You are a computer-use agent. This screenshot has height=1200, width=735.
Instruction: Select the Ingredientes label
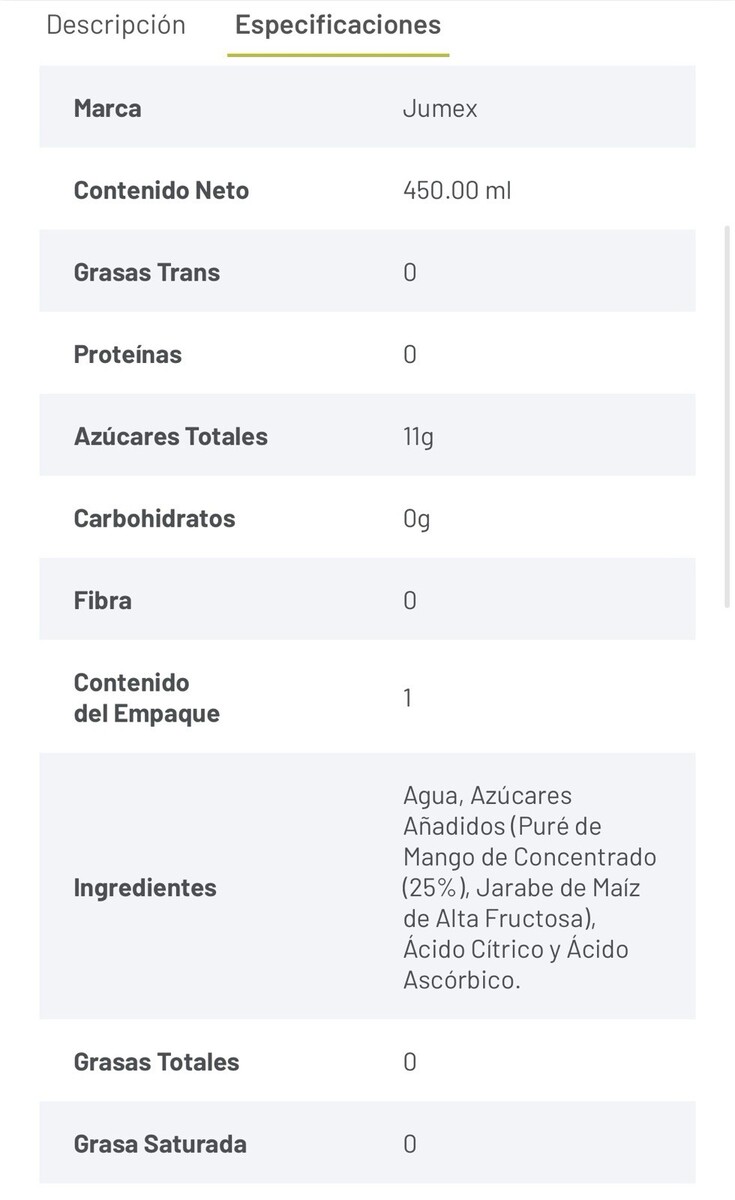pyautogui.click(x=144, y=887)
